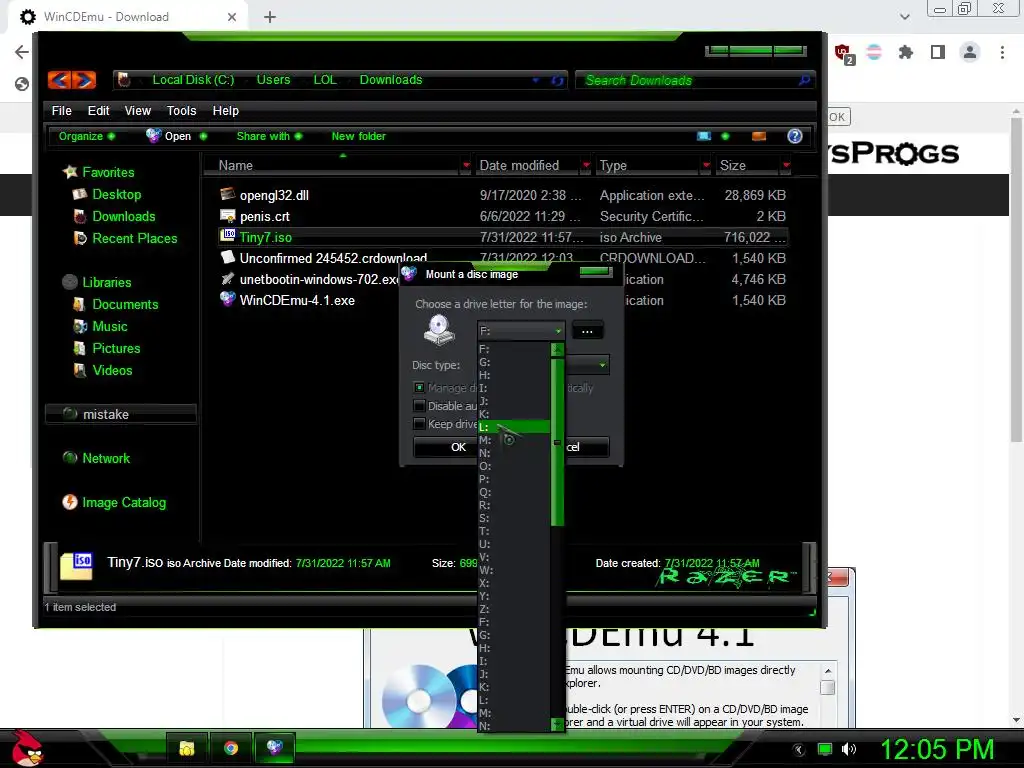Image resolution: width=1024 pixels, height=768 pixels.
Task: Open Desktop in Favorites sidebar
Action: tap(116, 194)
